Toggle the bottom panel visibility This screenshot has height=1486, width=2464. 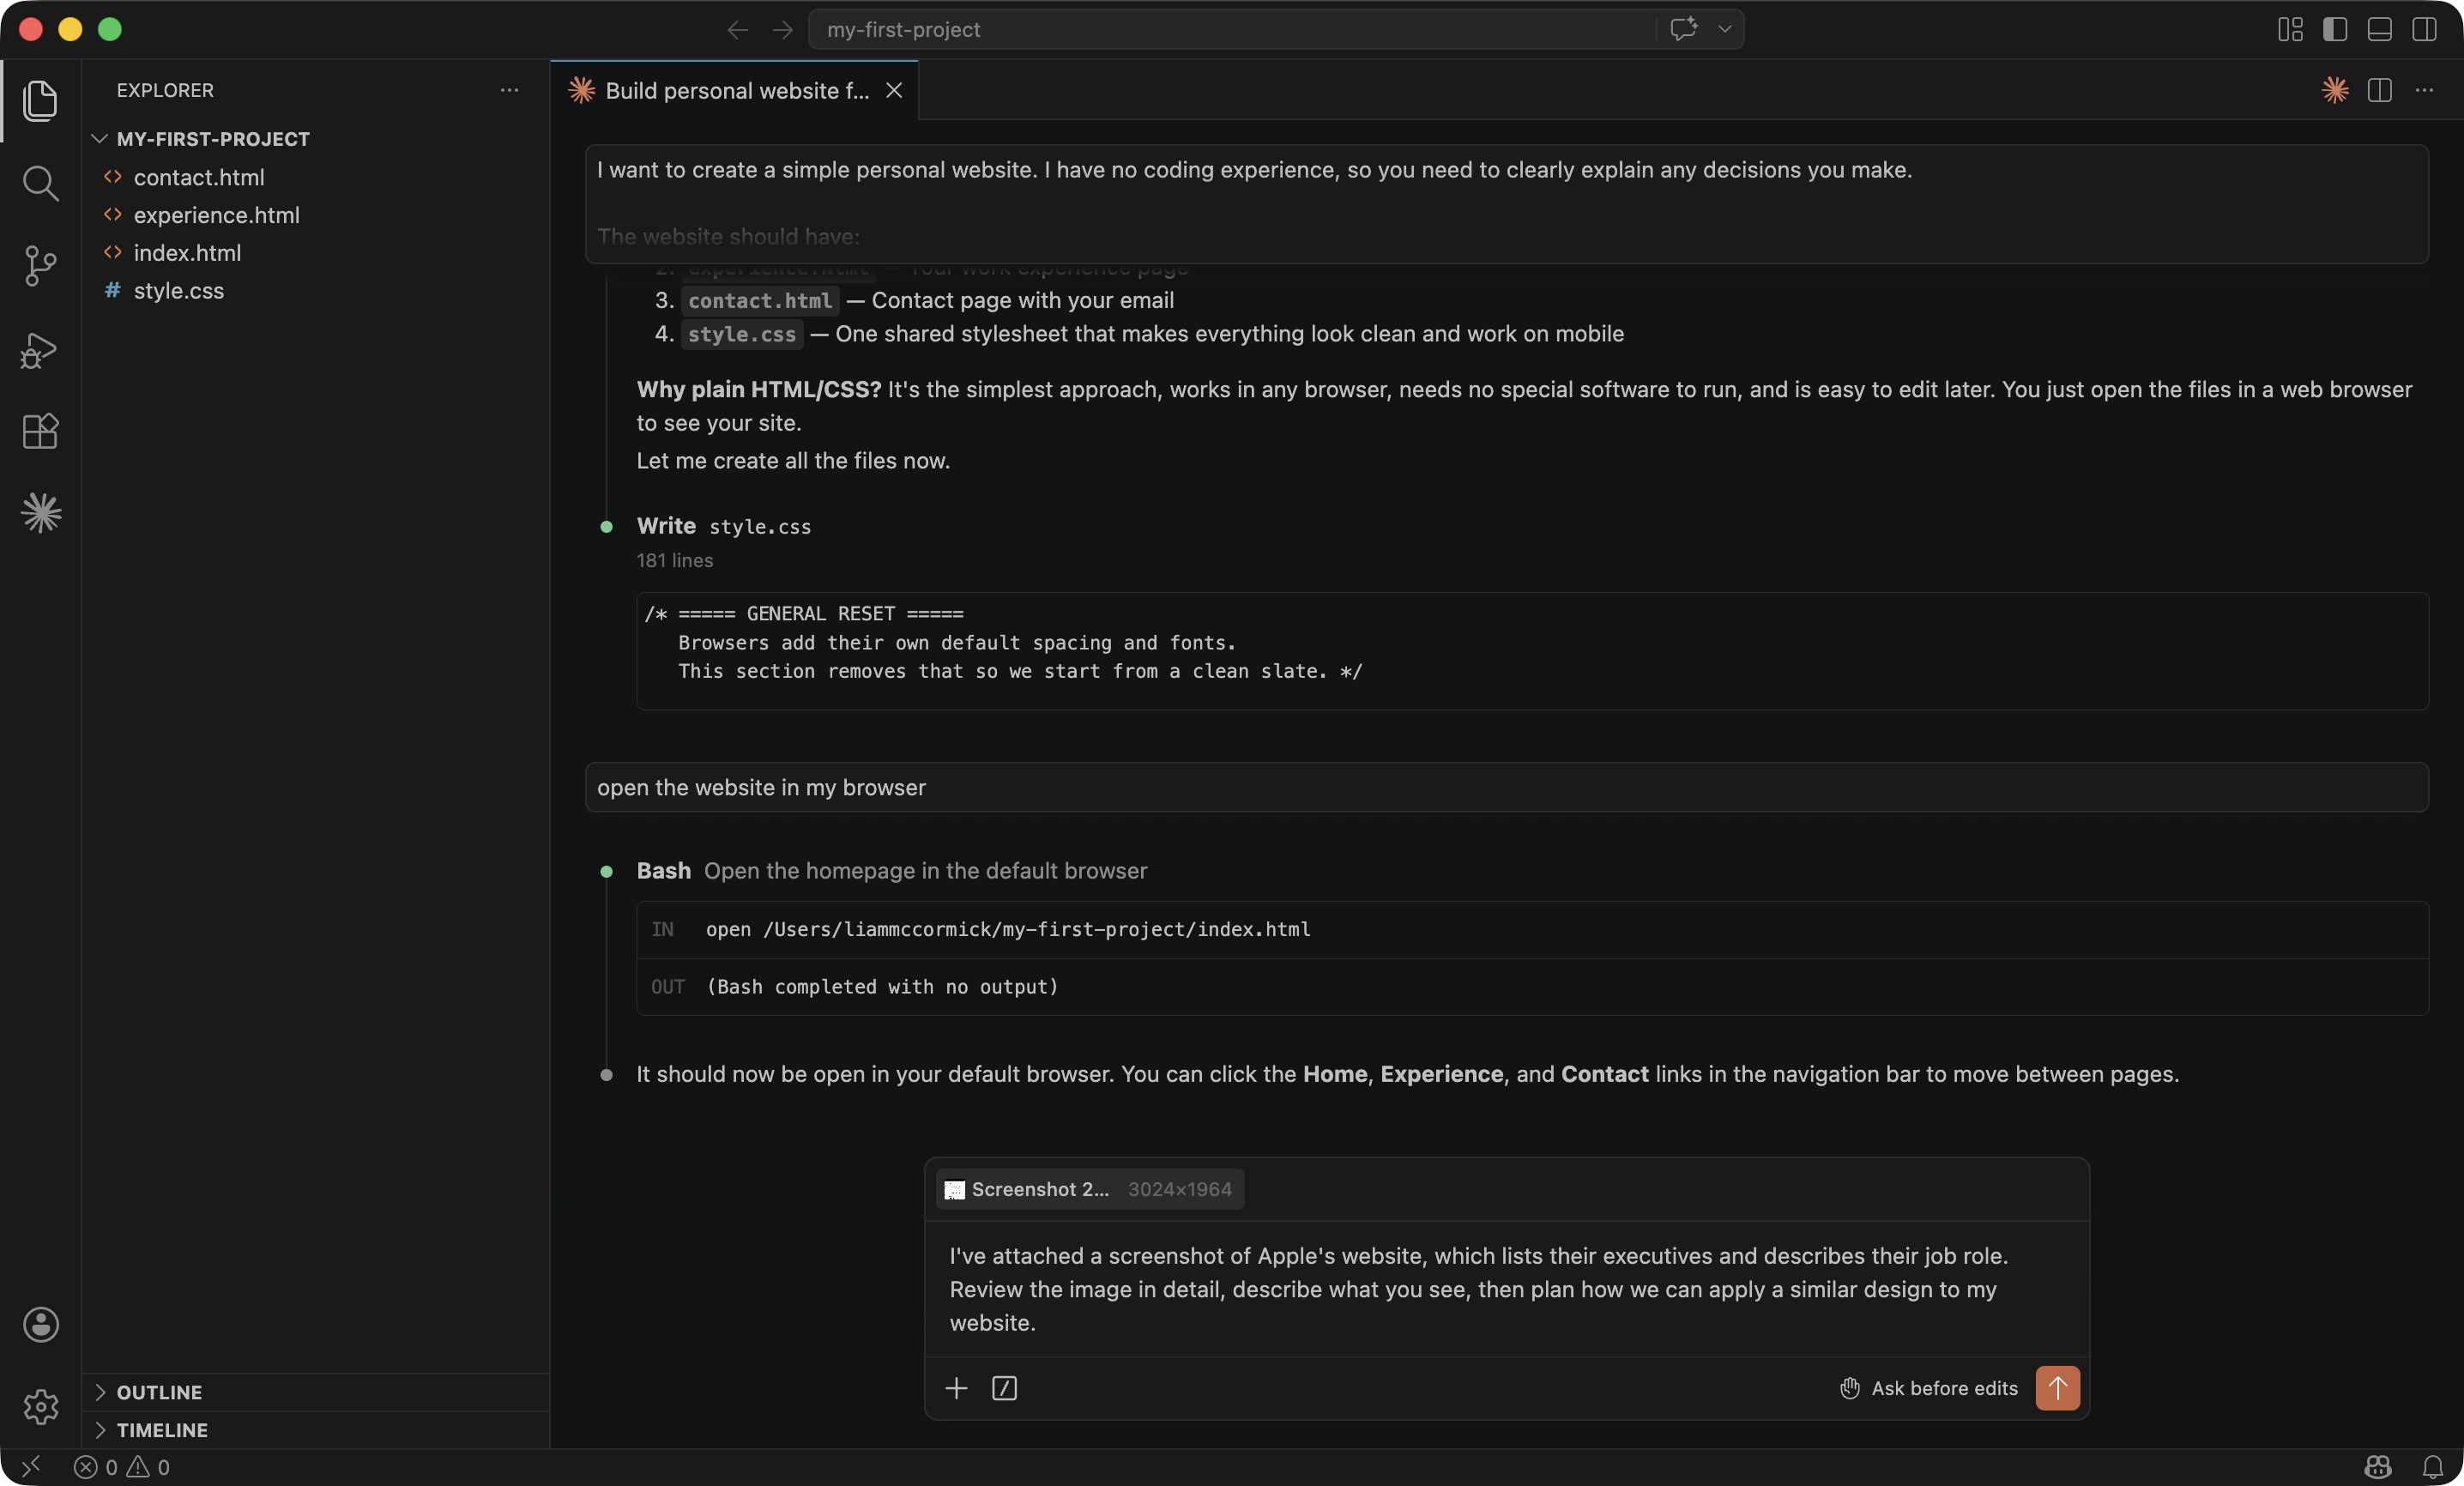[2380, 30]
